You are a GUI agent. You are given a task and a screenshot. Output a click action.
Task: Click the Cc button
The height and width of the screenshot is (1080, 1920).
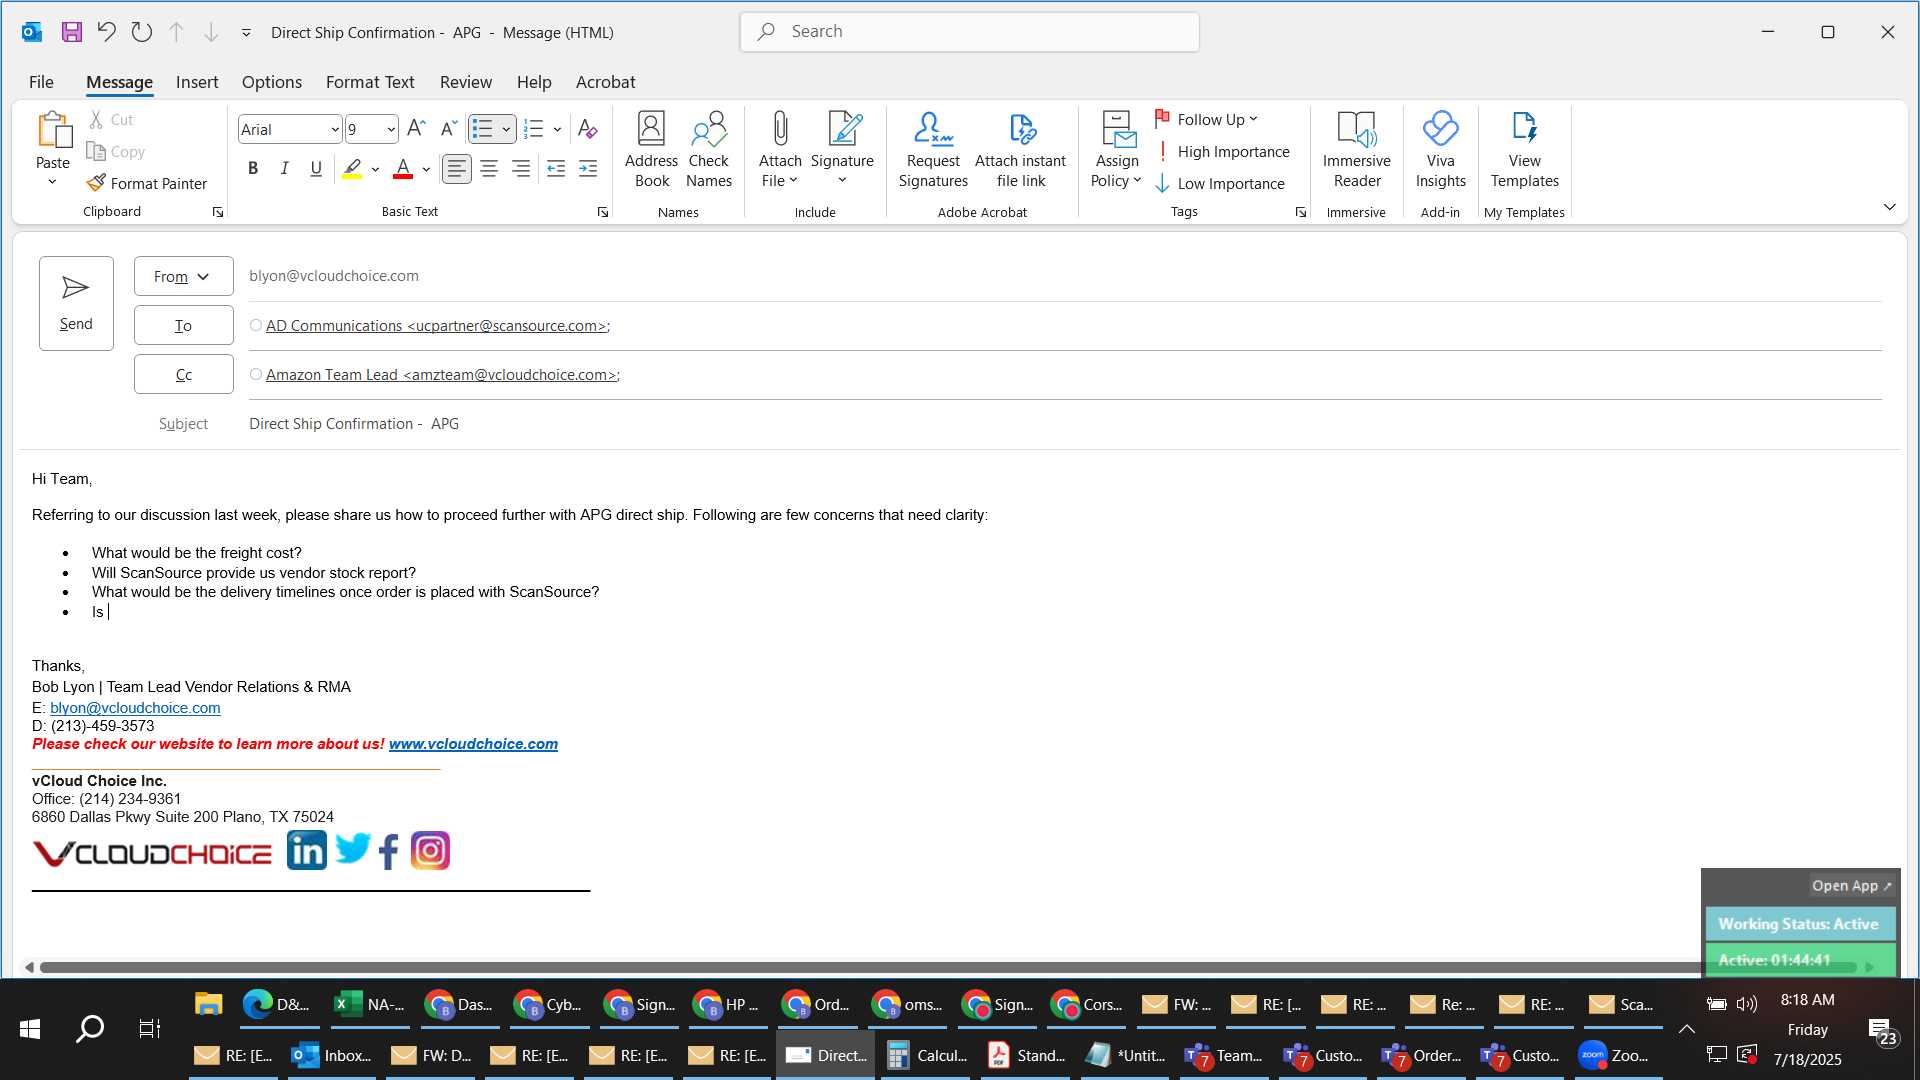tap(184, 374)
